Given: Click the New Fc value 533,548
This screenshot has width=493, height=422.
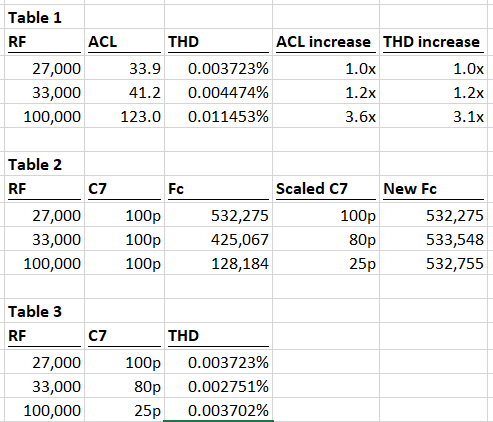Looking at the screenshot, I should [x=433, y=239].
